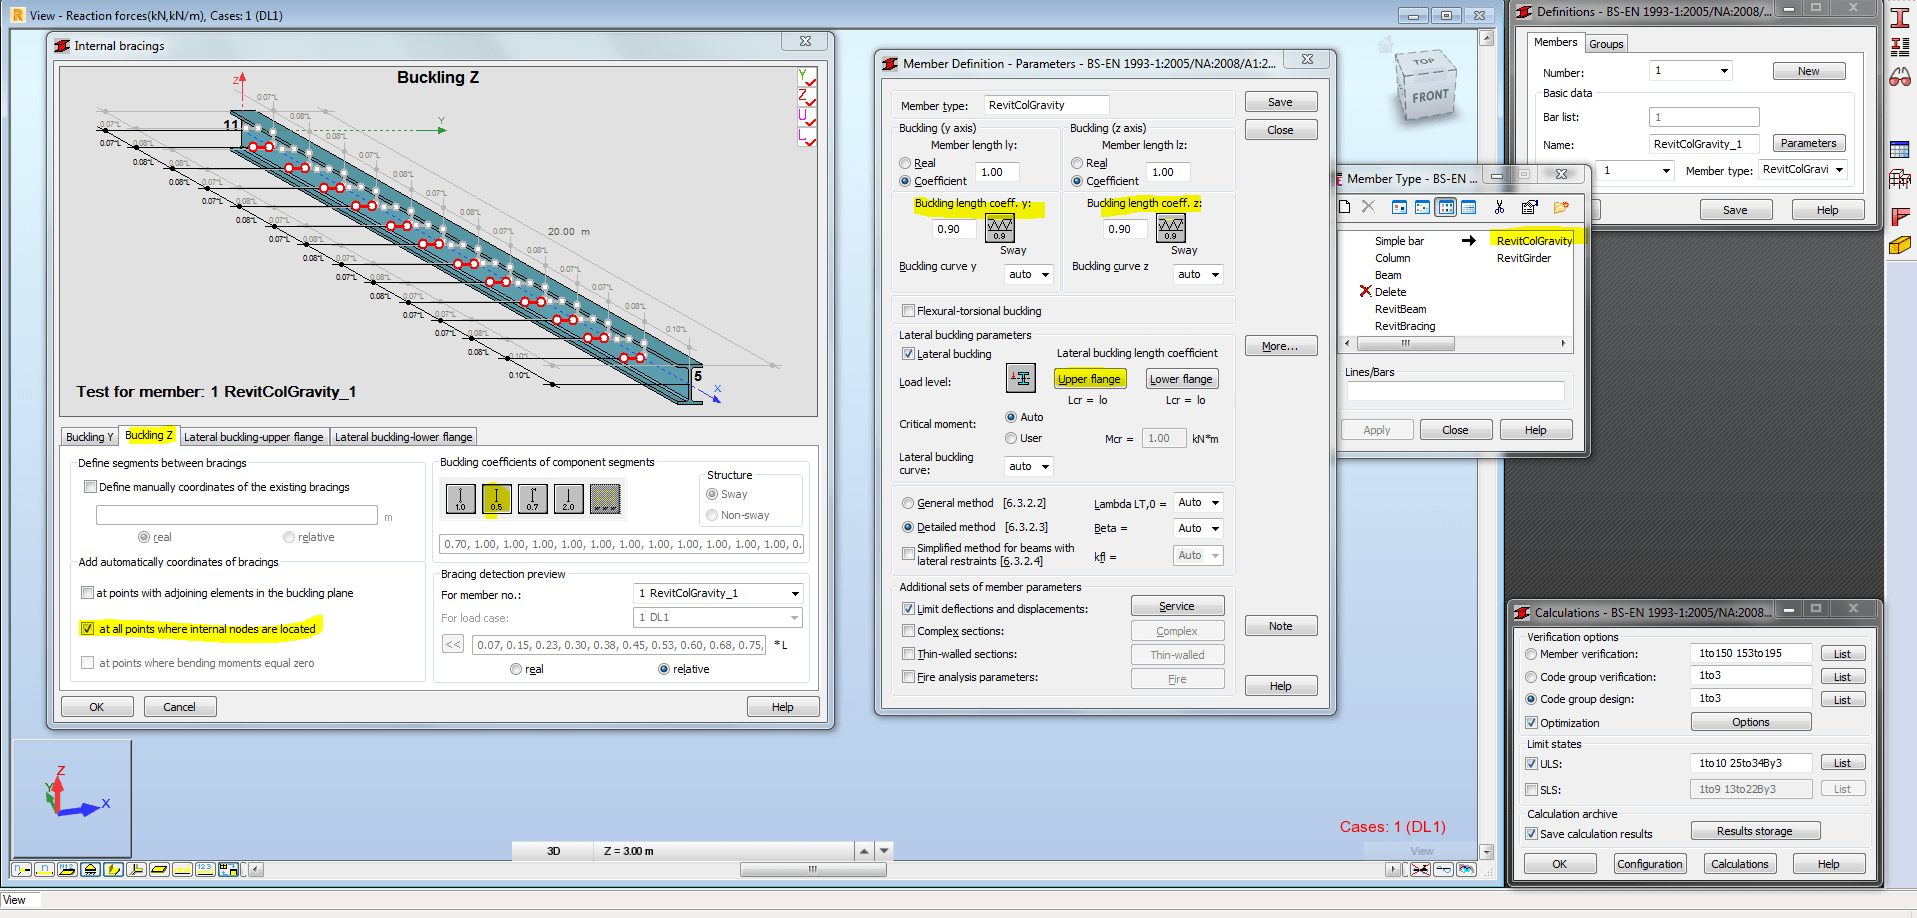Screen dimensions: 1917x918
Task: Select the 0.5 buckling coefficient icon
Action: point(496,498)
